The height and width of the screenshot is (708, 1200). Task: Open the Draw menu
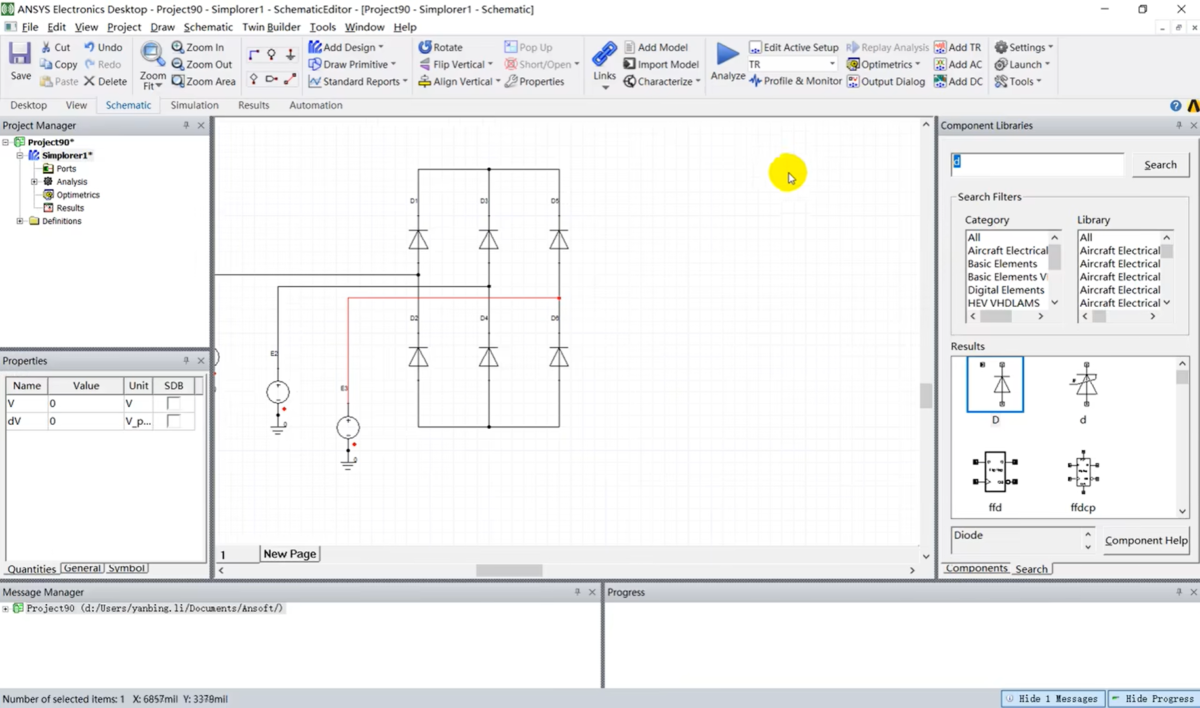point(162,27)
